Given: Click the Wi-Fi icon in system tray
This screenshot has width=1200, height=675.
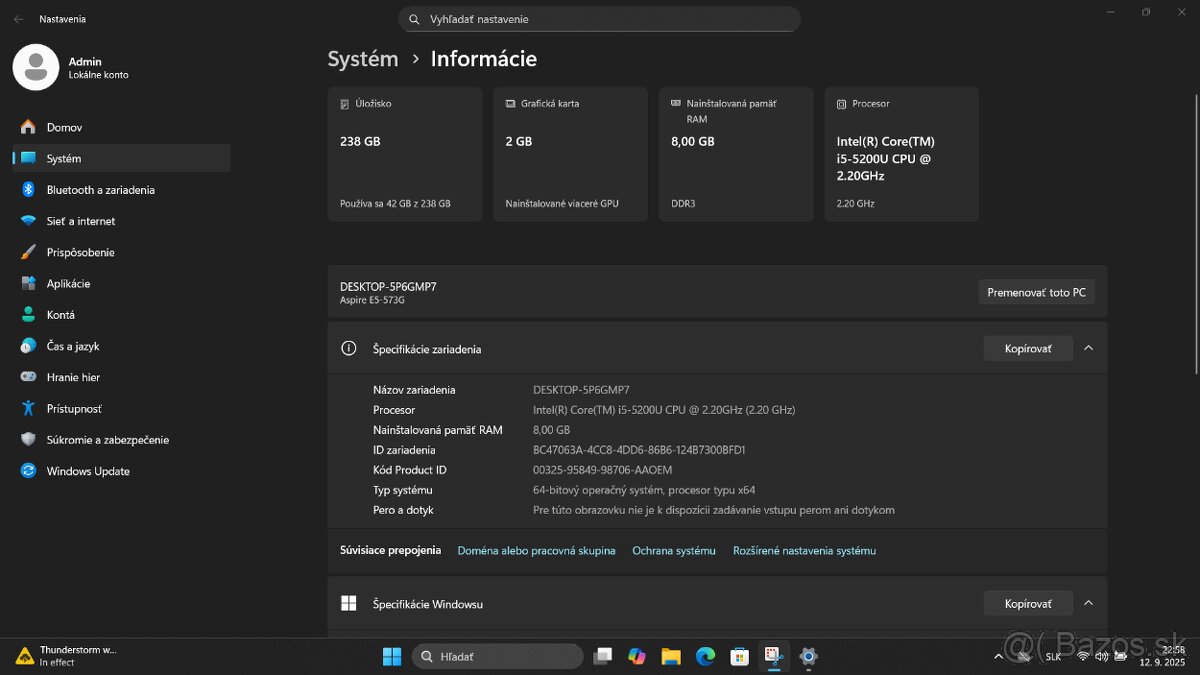Looking at the screenshot, I should (1083, 657).
